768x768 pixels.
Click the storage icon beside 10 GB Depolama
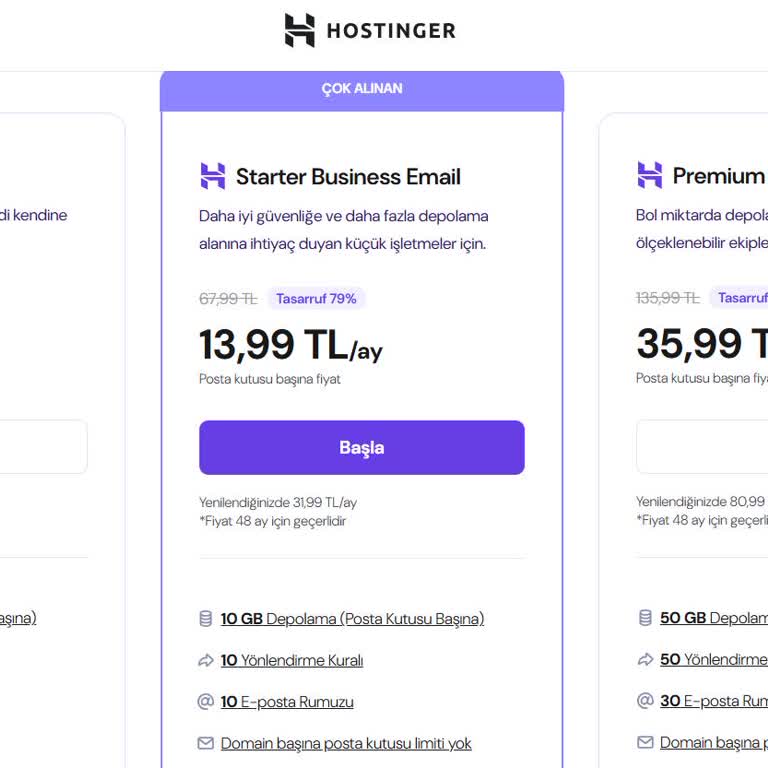[206, 619]
